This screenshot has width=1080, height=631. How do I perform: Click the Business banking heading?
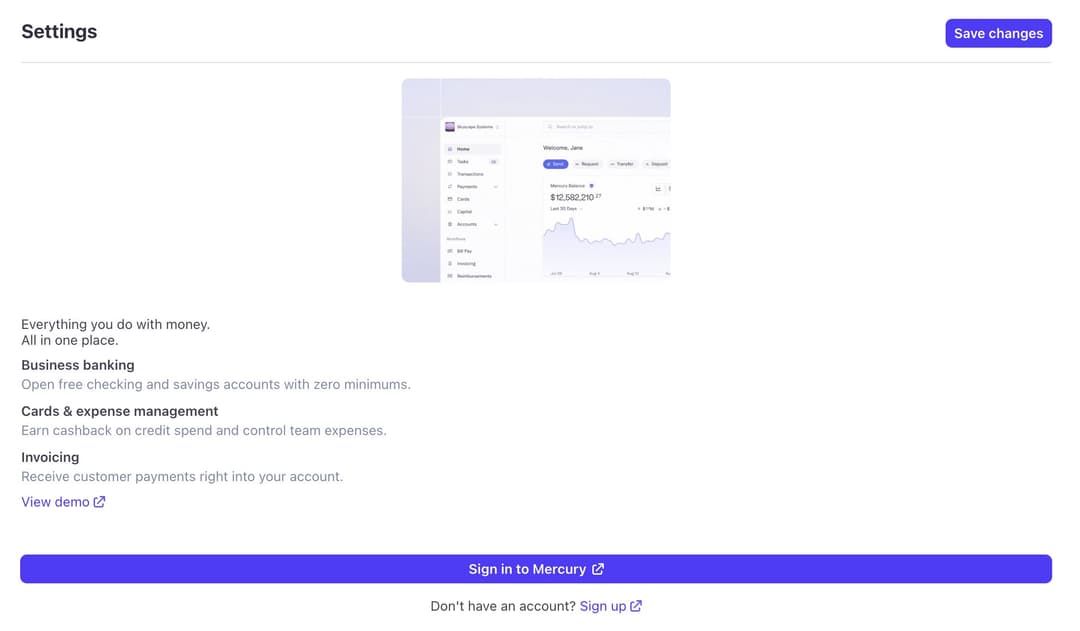(x=78, y=365)
